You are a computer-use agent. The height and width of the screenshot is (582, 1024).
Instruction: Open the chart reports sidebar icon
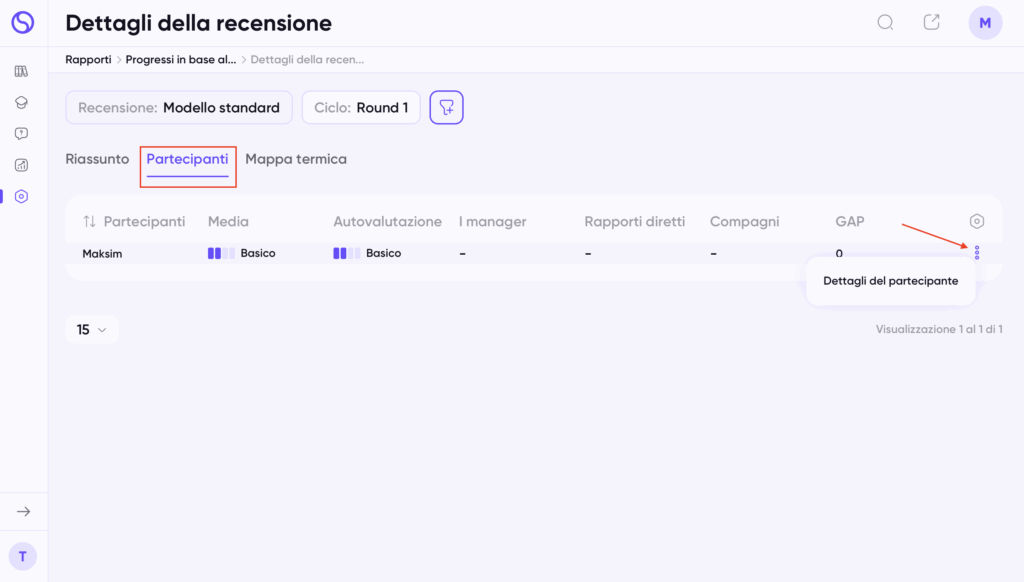(22, 165)
